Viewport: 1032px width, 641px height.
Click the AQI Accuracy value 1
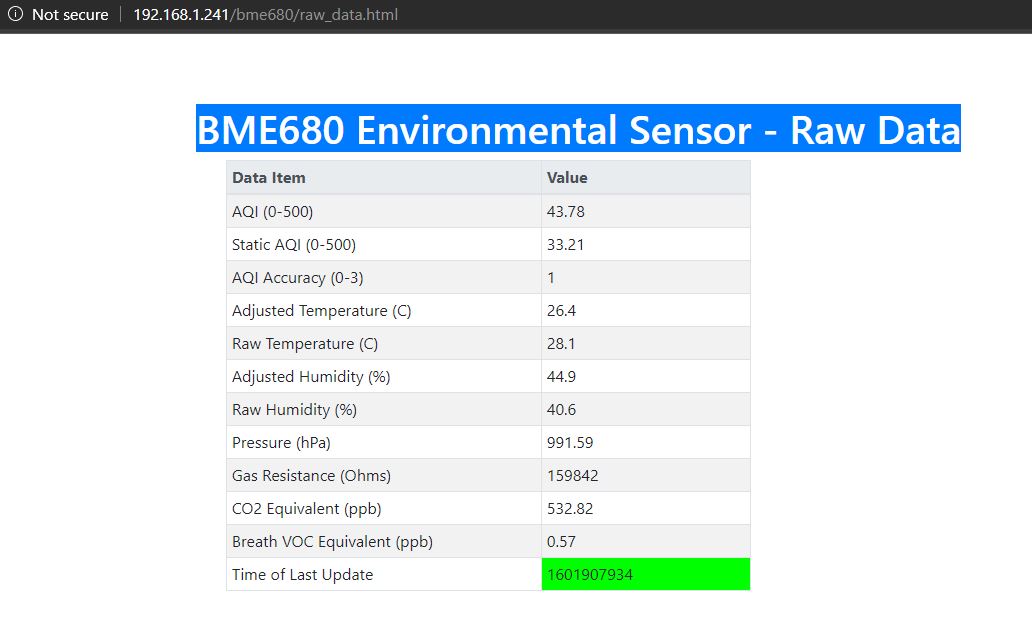(551, 278)
